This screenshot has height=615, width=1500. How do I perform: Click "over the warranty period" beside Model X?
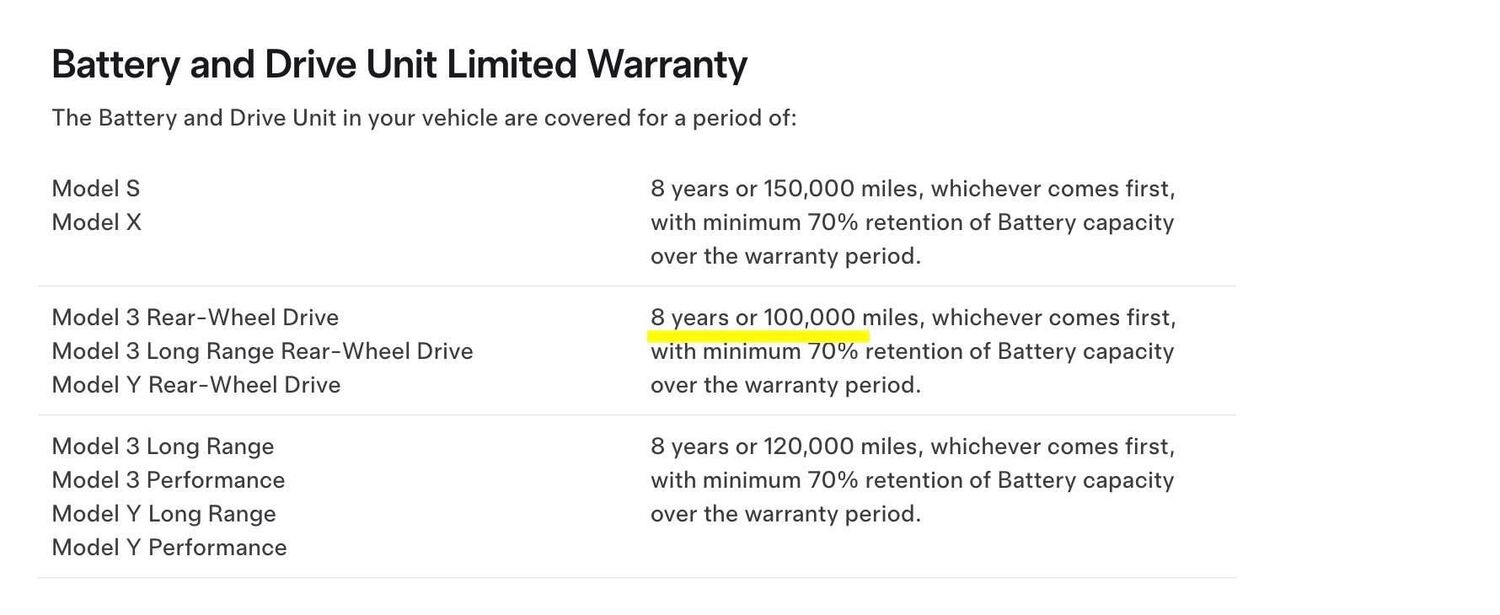(785, 256)
